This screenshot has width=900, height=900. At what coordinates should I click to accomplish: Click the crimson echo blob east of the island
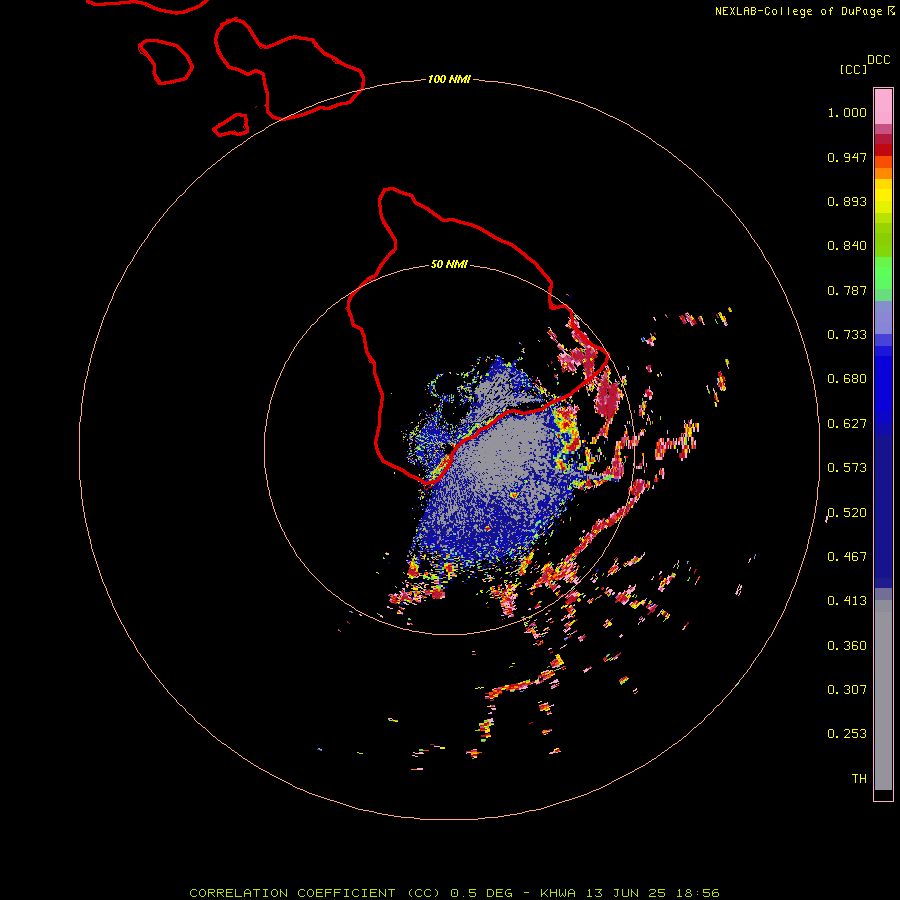[608, 398]
